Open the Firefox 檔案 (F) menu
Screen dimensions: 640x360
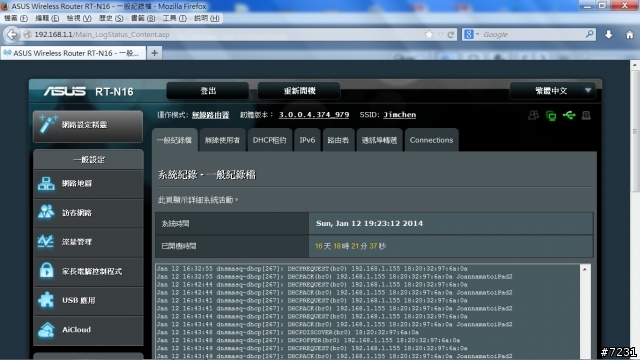(16, 18)
